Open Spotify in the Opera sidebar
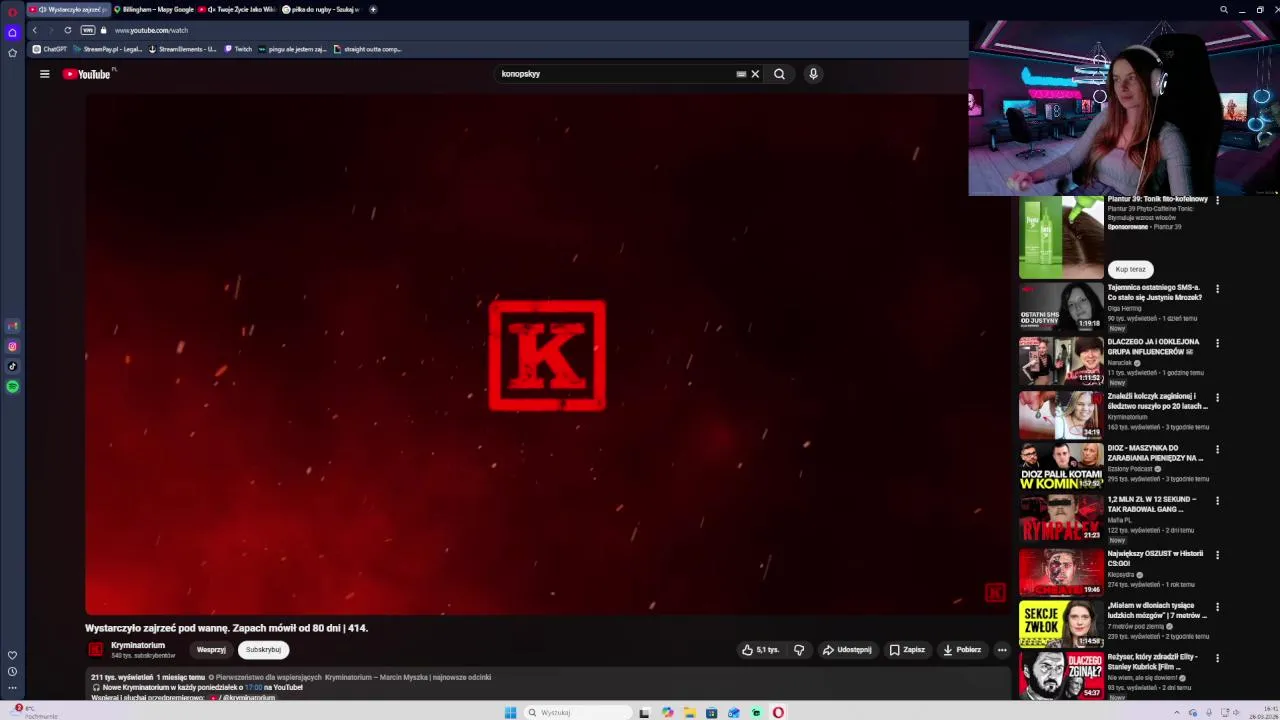This screenshot has height=720, width=1280. coord(12,386)
